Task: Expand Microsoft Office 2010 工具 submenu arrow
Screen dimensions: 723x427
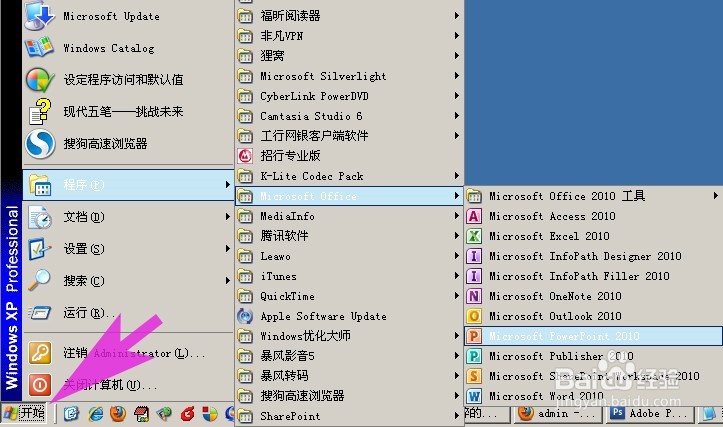Action: (x=715, y=196)
